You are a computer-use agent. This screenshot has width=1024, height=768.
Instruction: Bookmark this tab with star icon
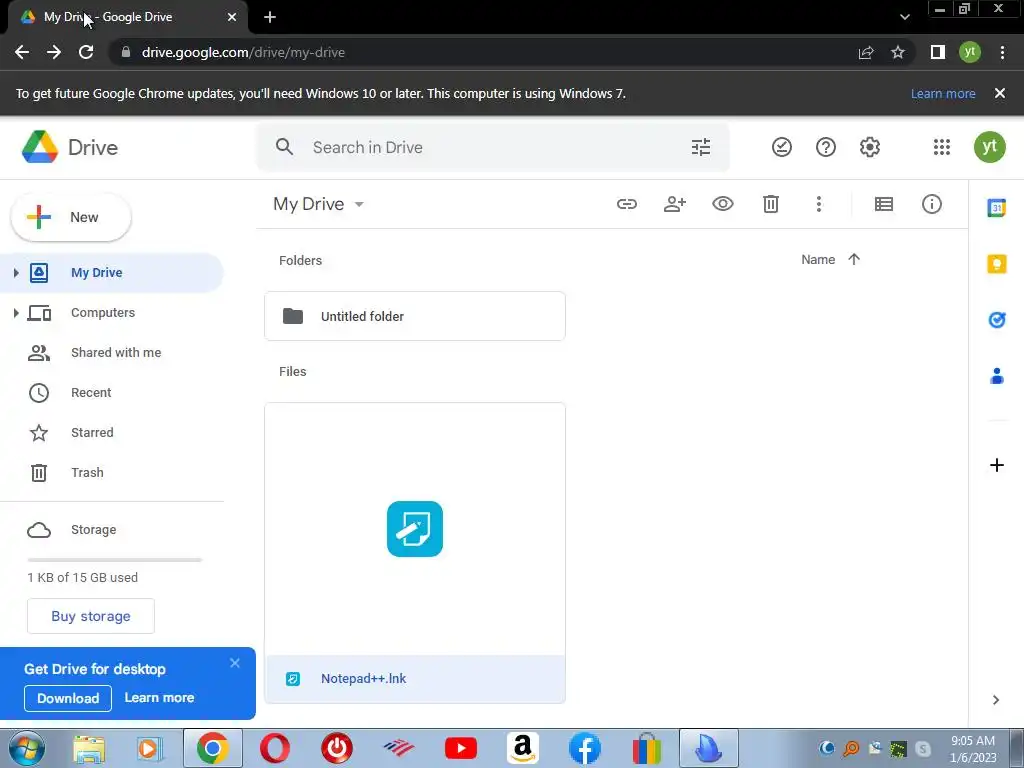[x=898, y=52]
